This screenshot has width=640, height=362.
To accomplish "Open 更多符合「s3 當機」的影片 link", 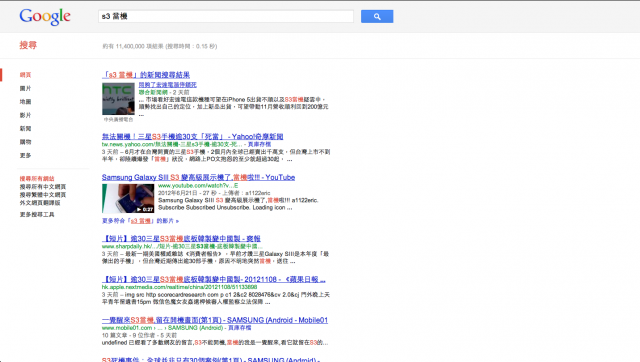I will point(140,221).
